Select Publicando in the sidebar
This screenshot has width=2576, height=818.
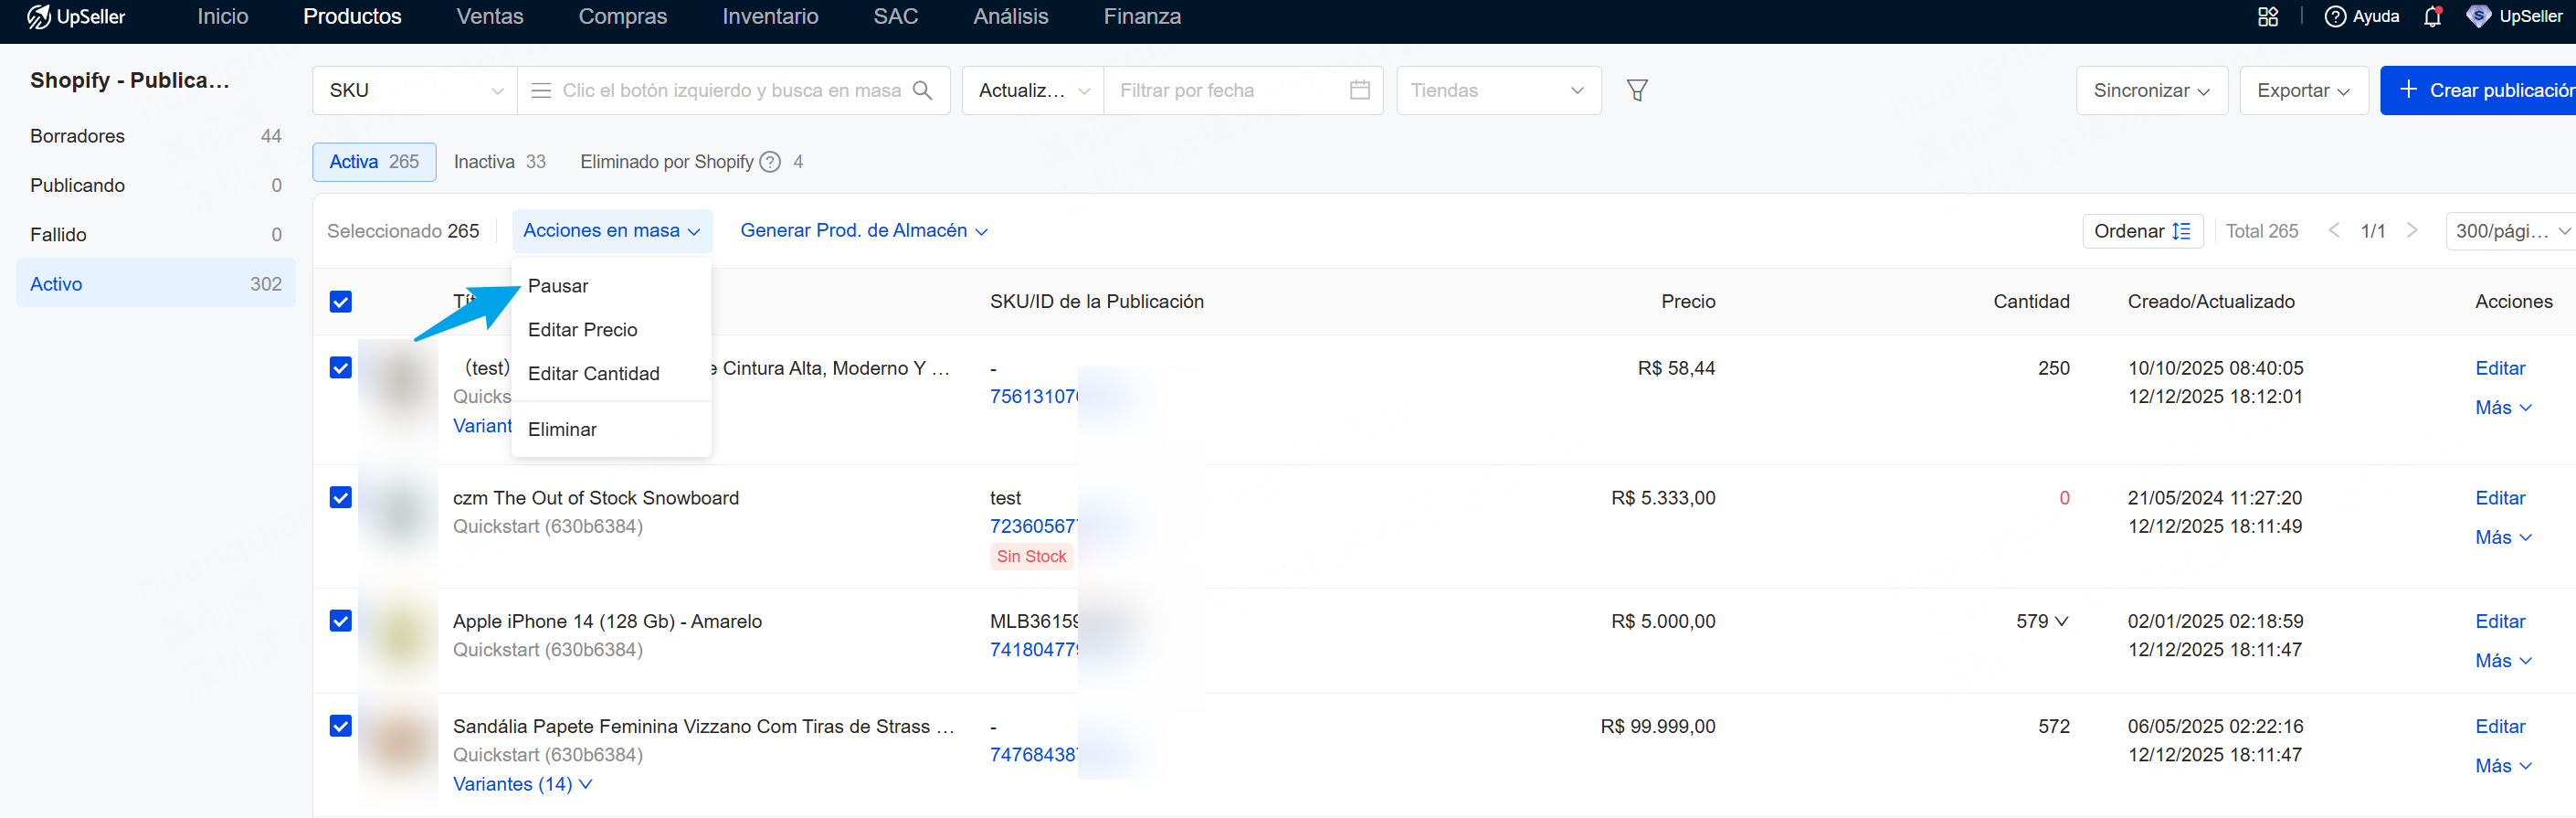(156, 186)
